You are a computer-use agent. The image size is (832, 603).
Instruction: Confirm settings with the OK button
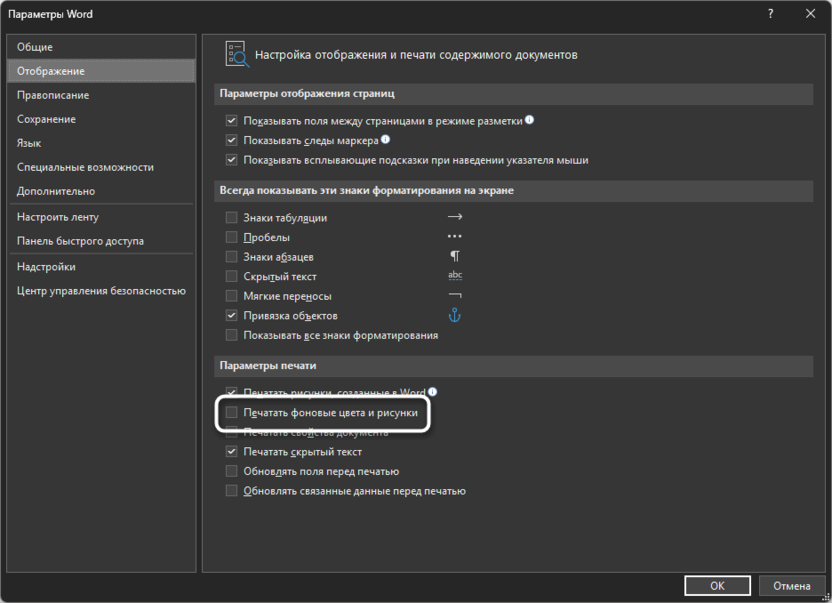(x=717, y=585)
